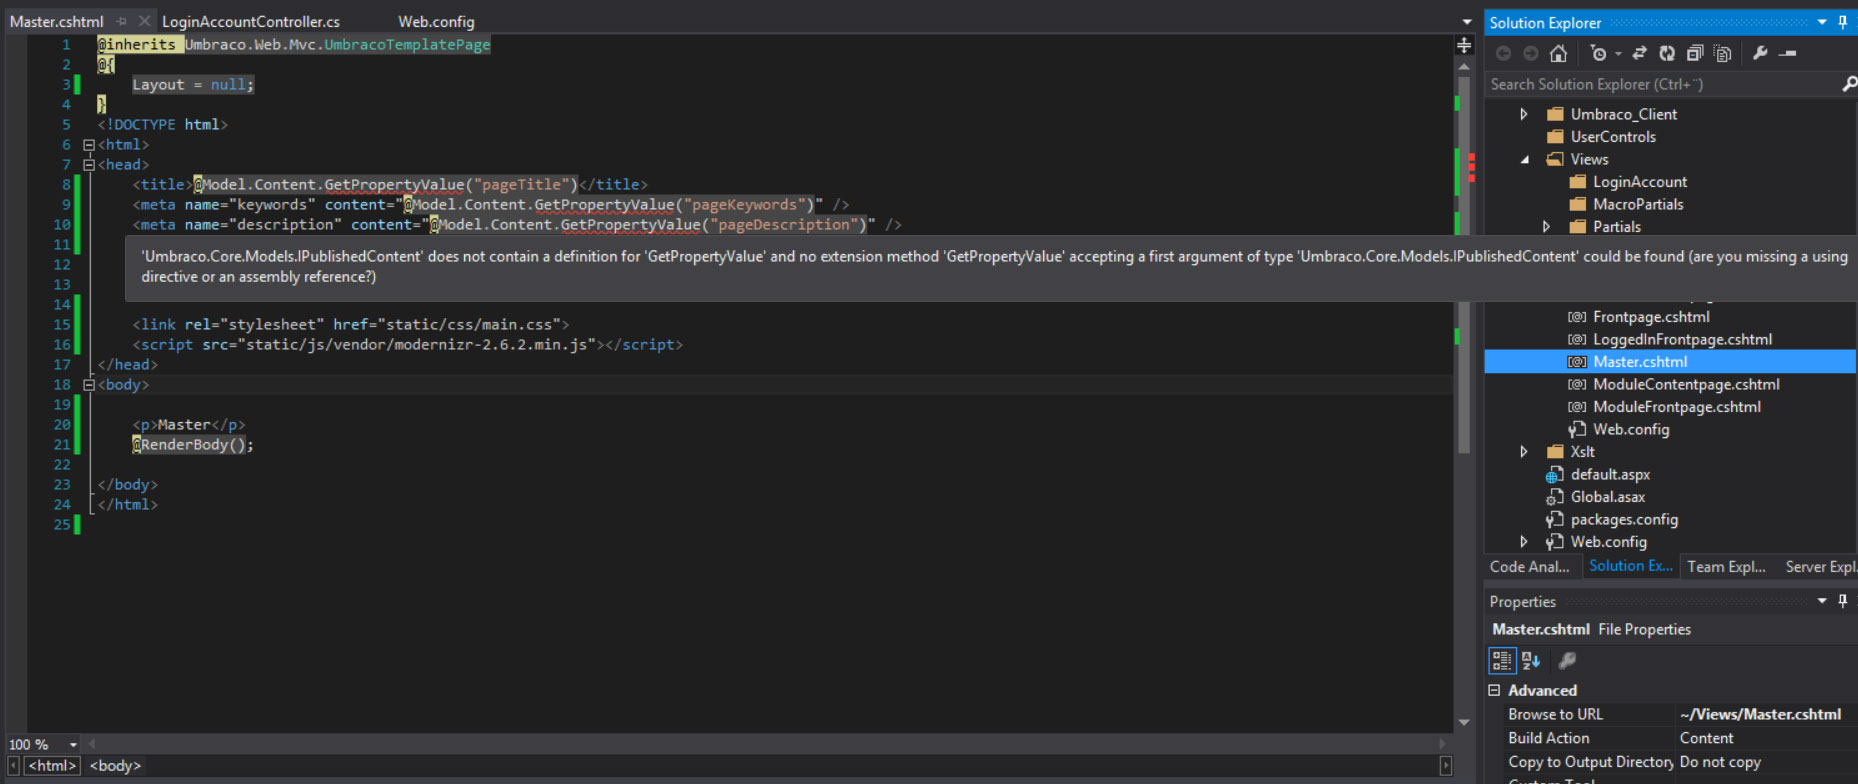This screenshot has height=784, width=1858.
Task: Expand Umbraco_Client folder node
Action: (x=1524, y=114)
